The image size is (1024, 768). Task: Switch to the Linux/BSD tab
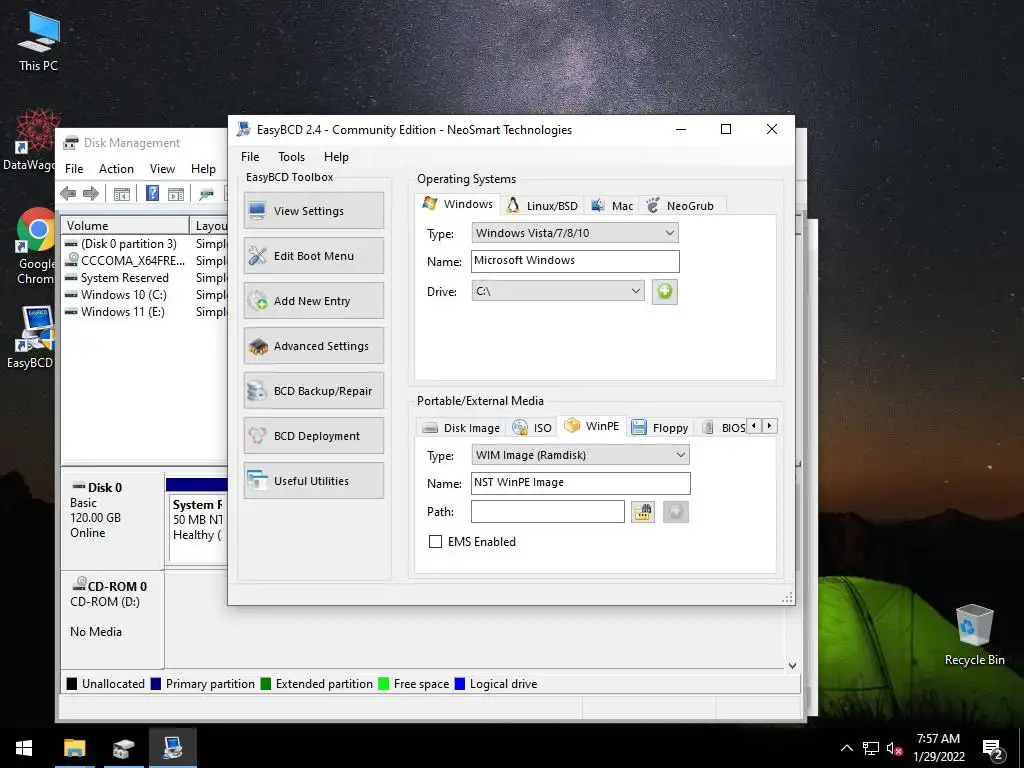pyautogui.click(x=543, y=206)
